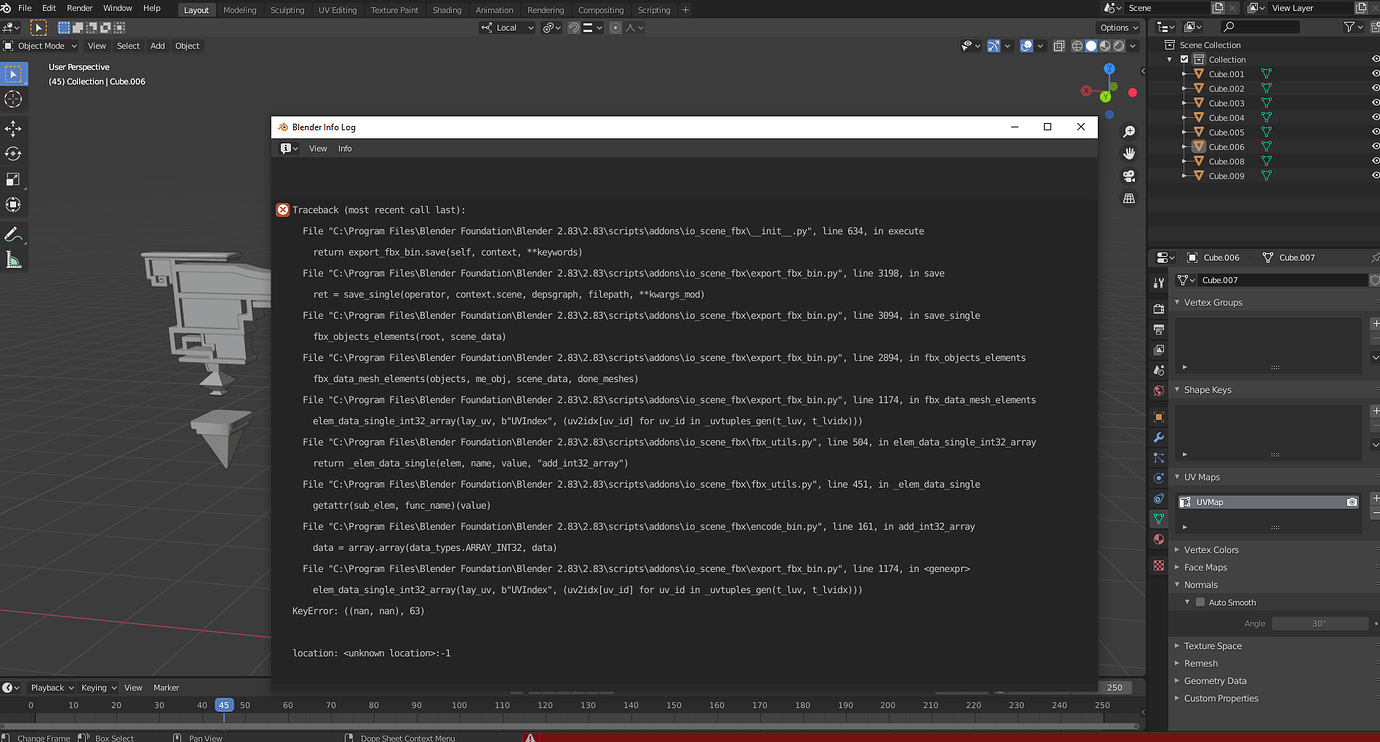Switch perspective/orthographic grid icon
This screenshot has width=1380, height=742.
(1129, 199)
